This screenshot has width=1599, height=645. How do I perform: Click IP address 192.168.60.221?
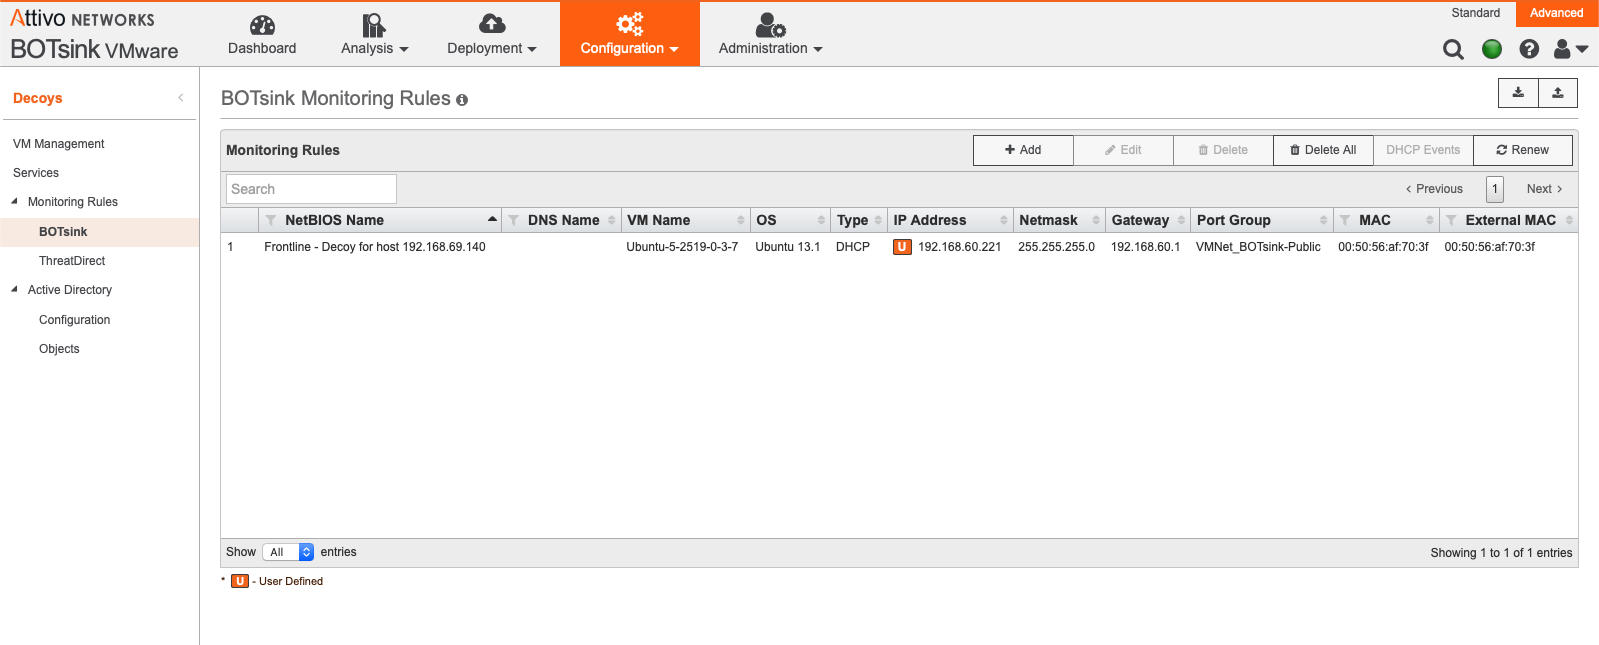[x=959, y=247]
